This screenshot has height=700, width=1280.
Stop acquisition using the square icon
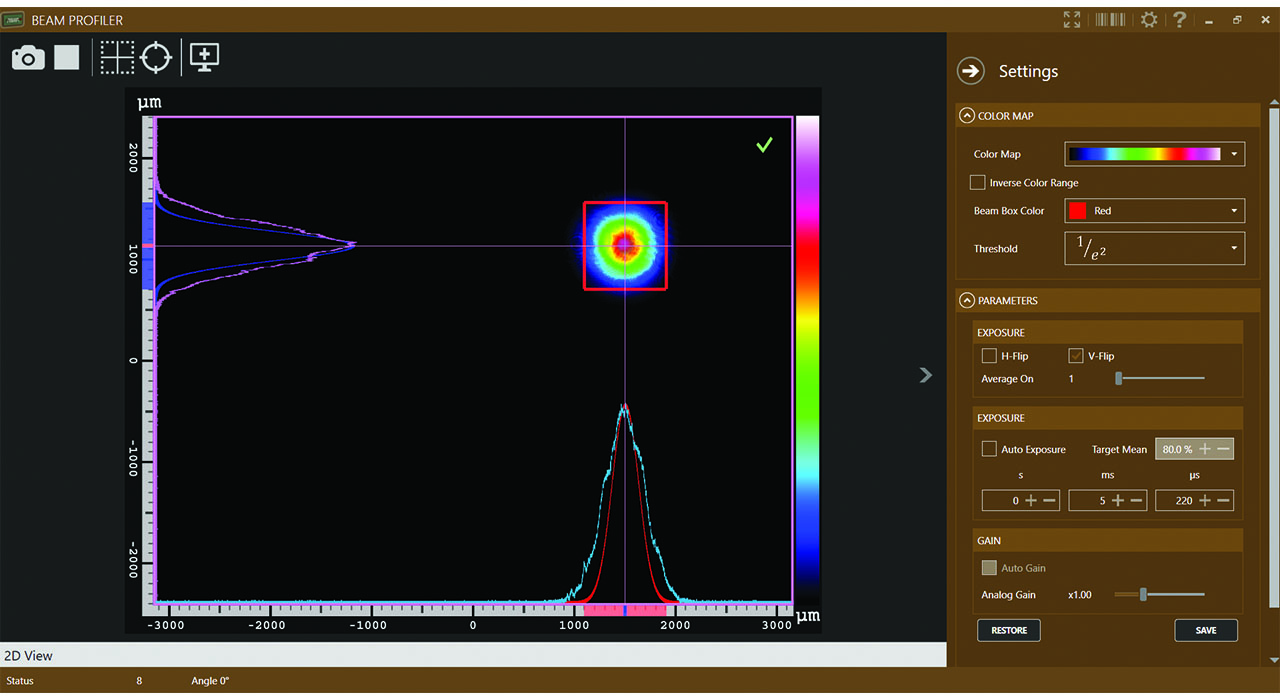tap(66, 57)
